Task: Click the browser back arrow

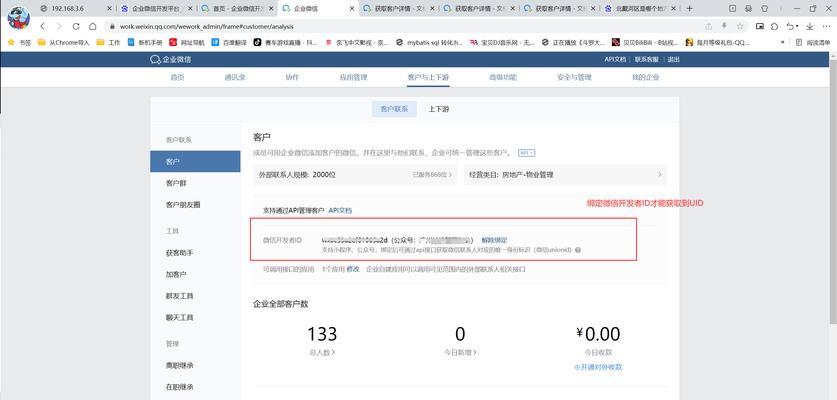Action: click(42, 26)
